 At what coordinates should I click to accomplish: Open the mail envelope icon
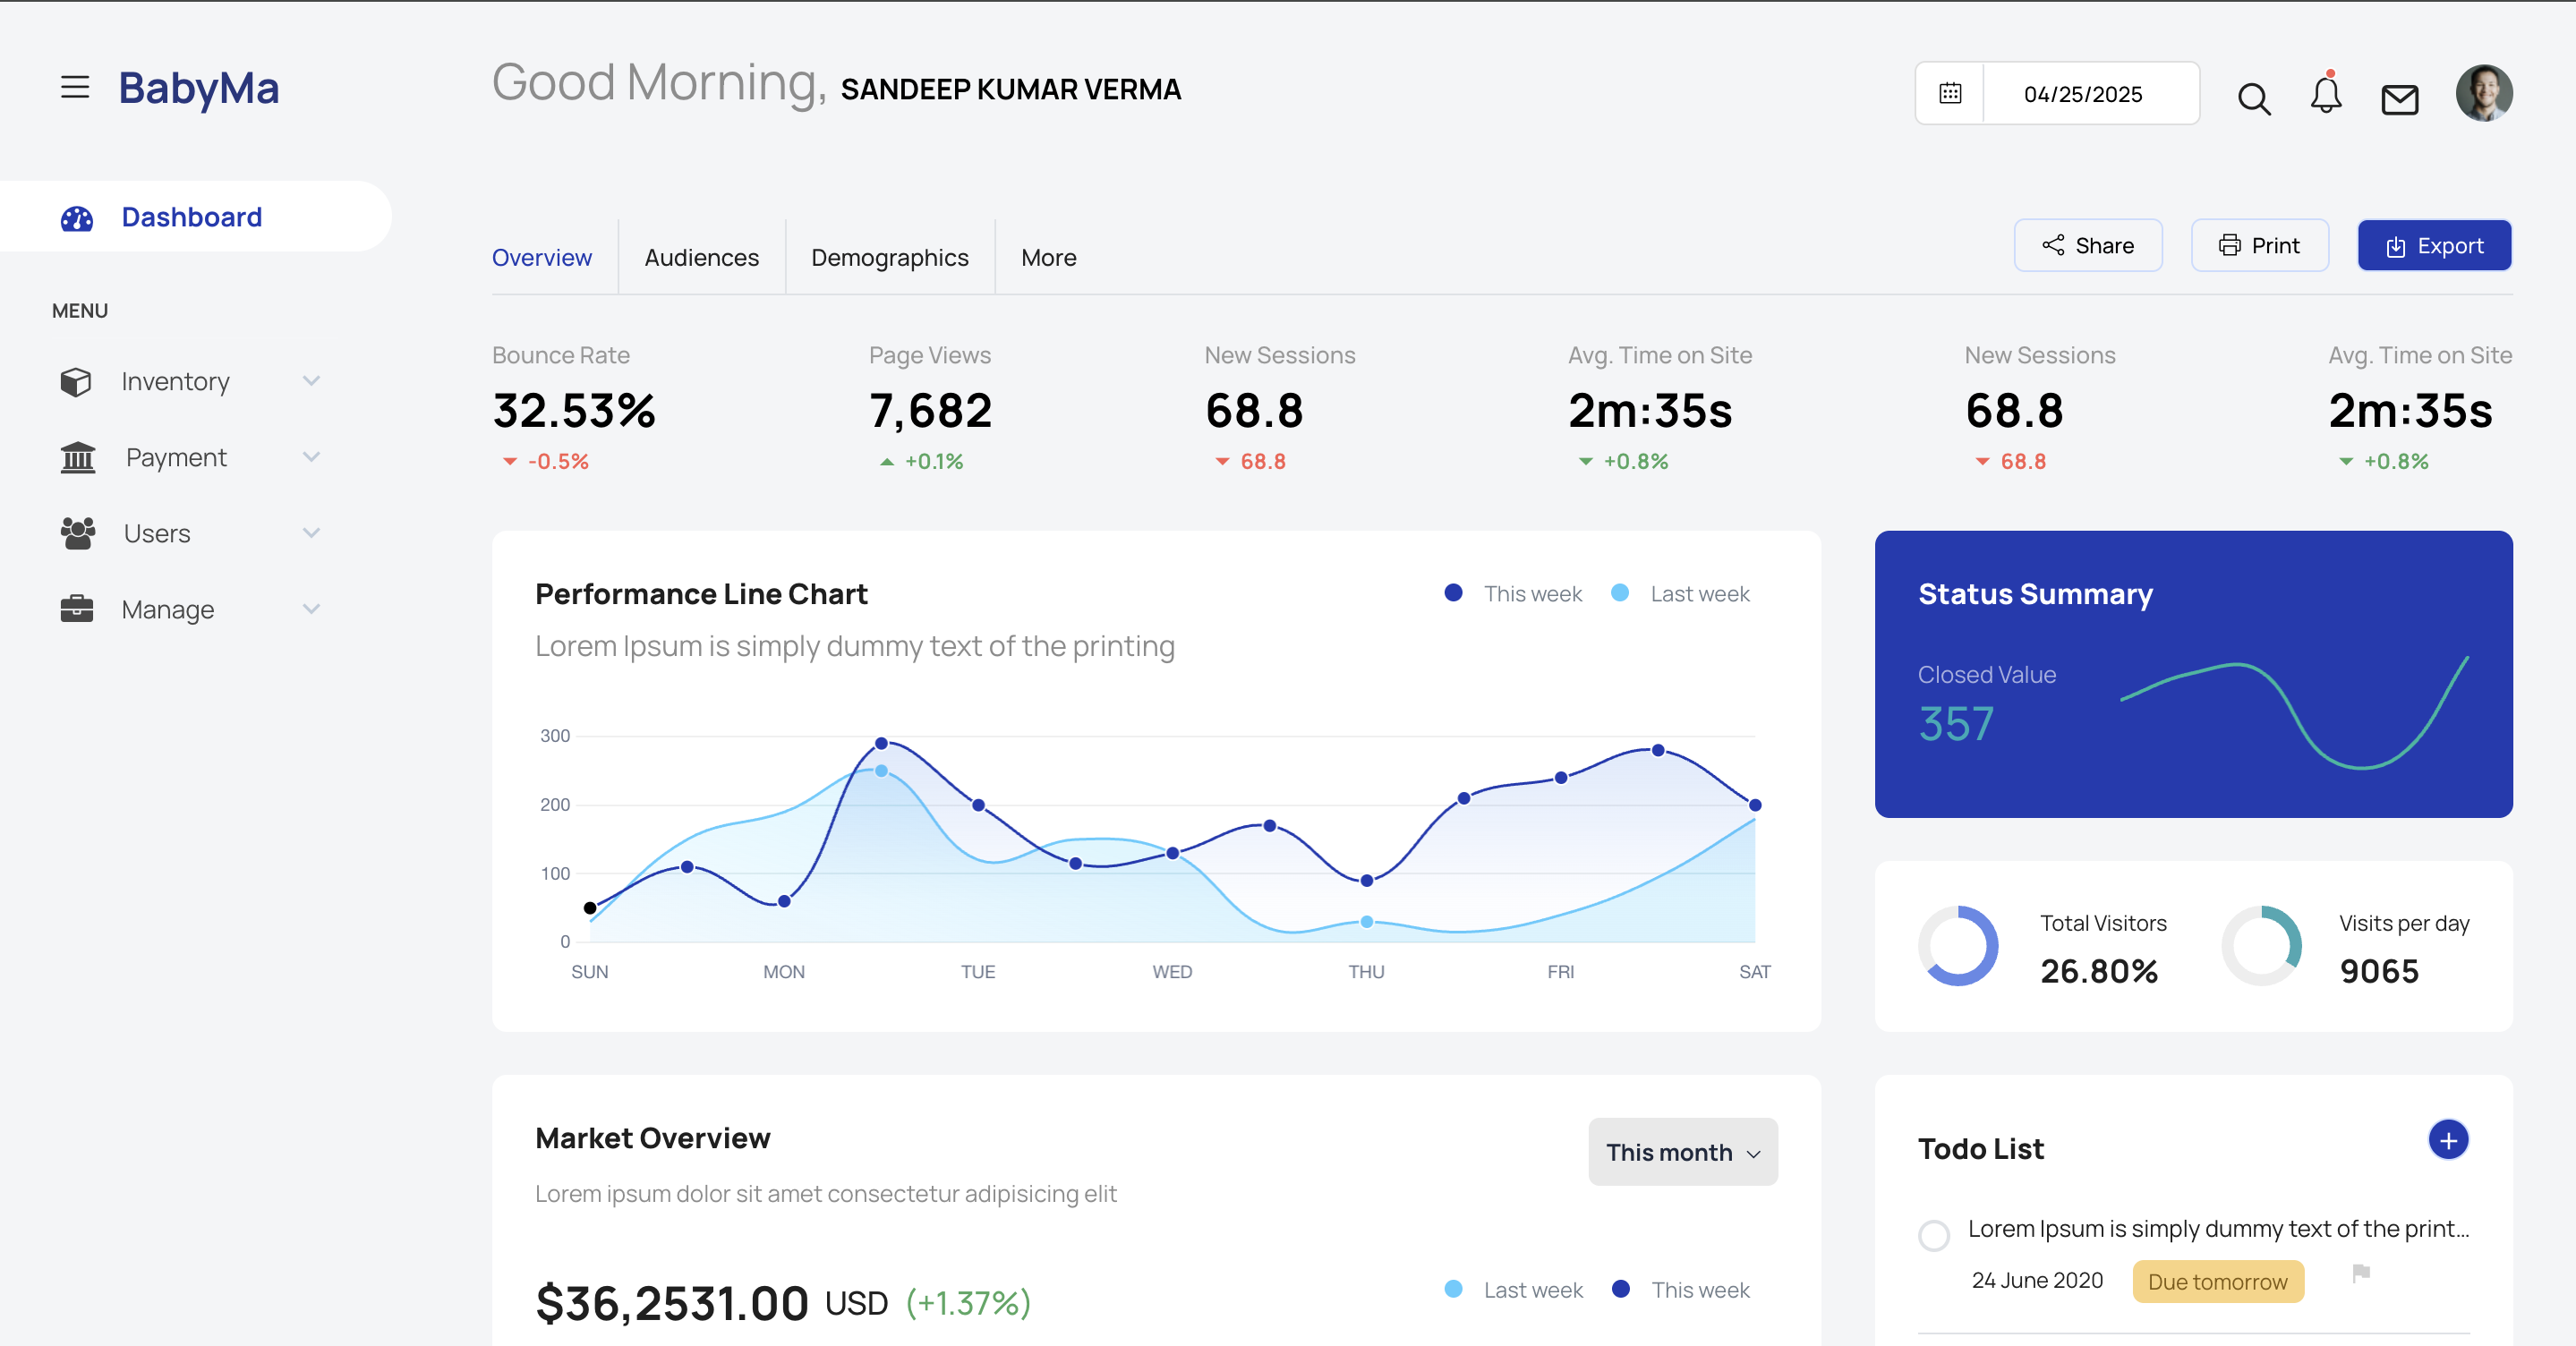click(2399, 99)
